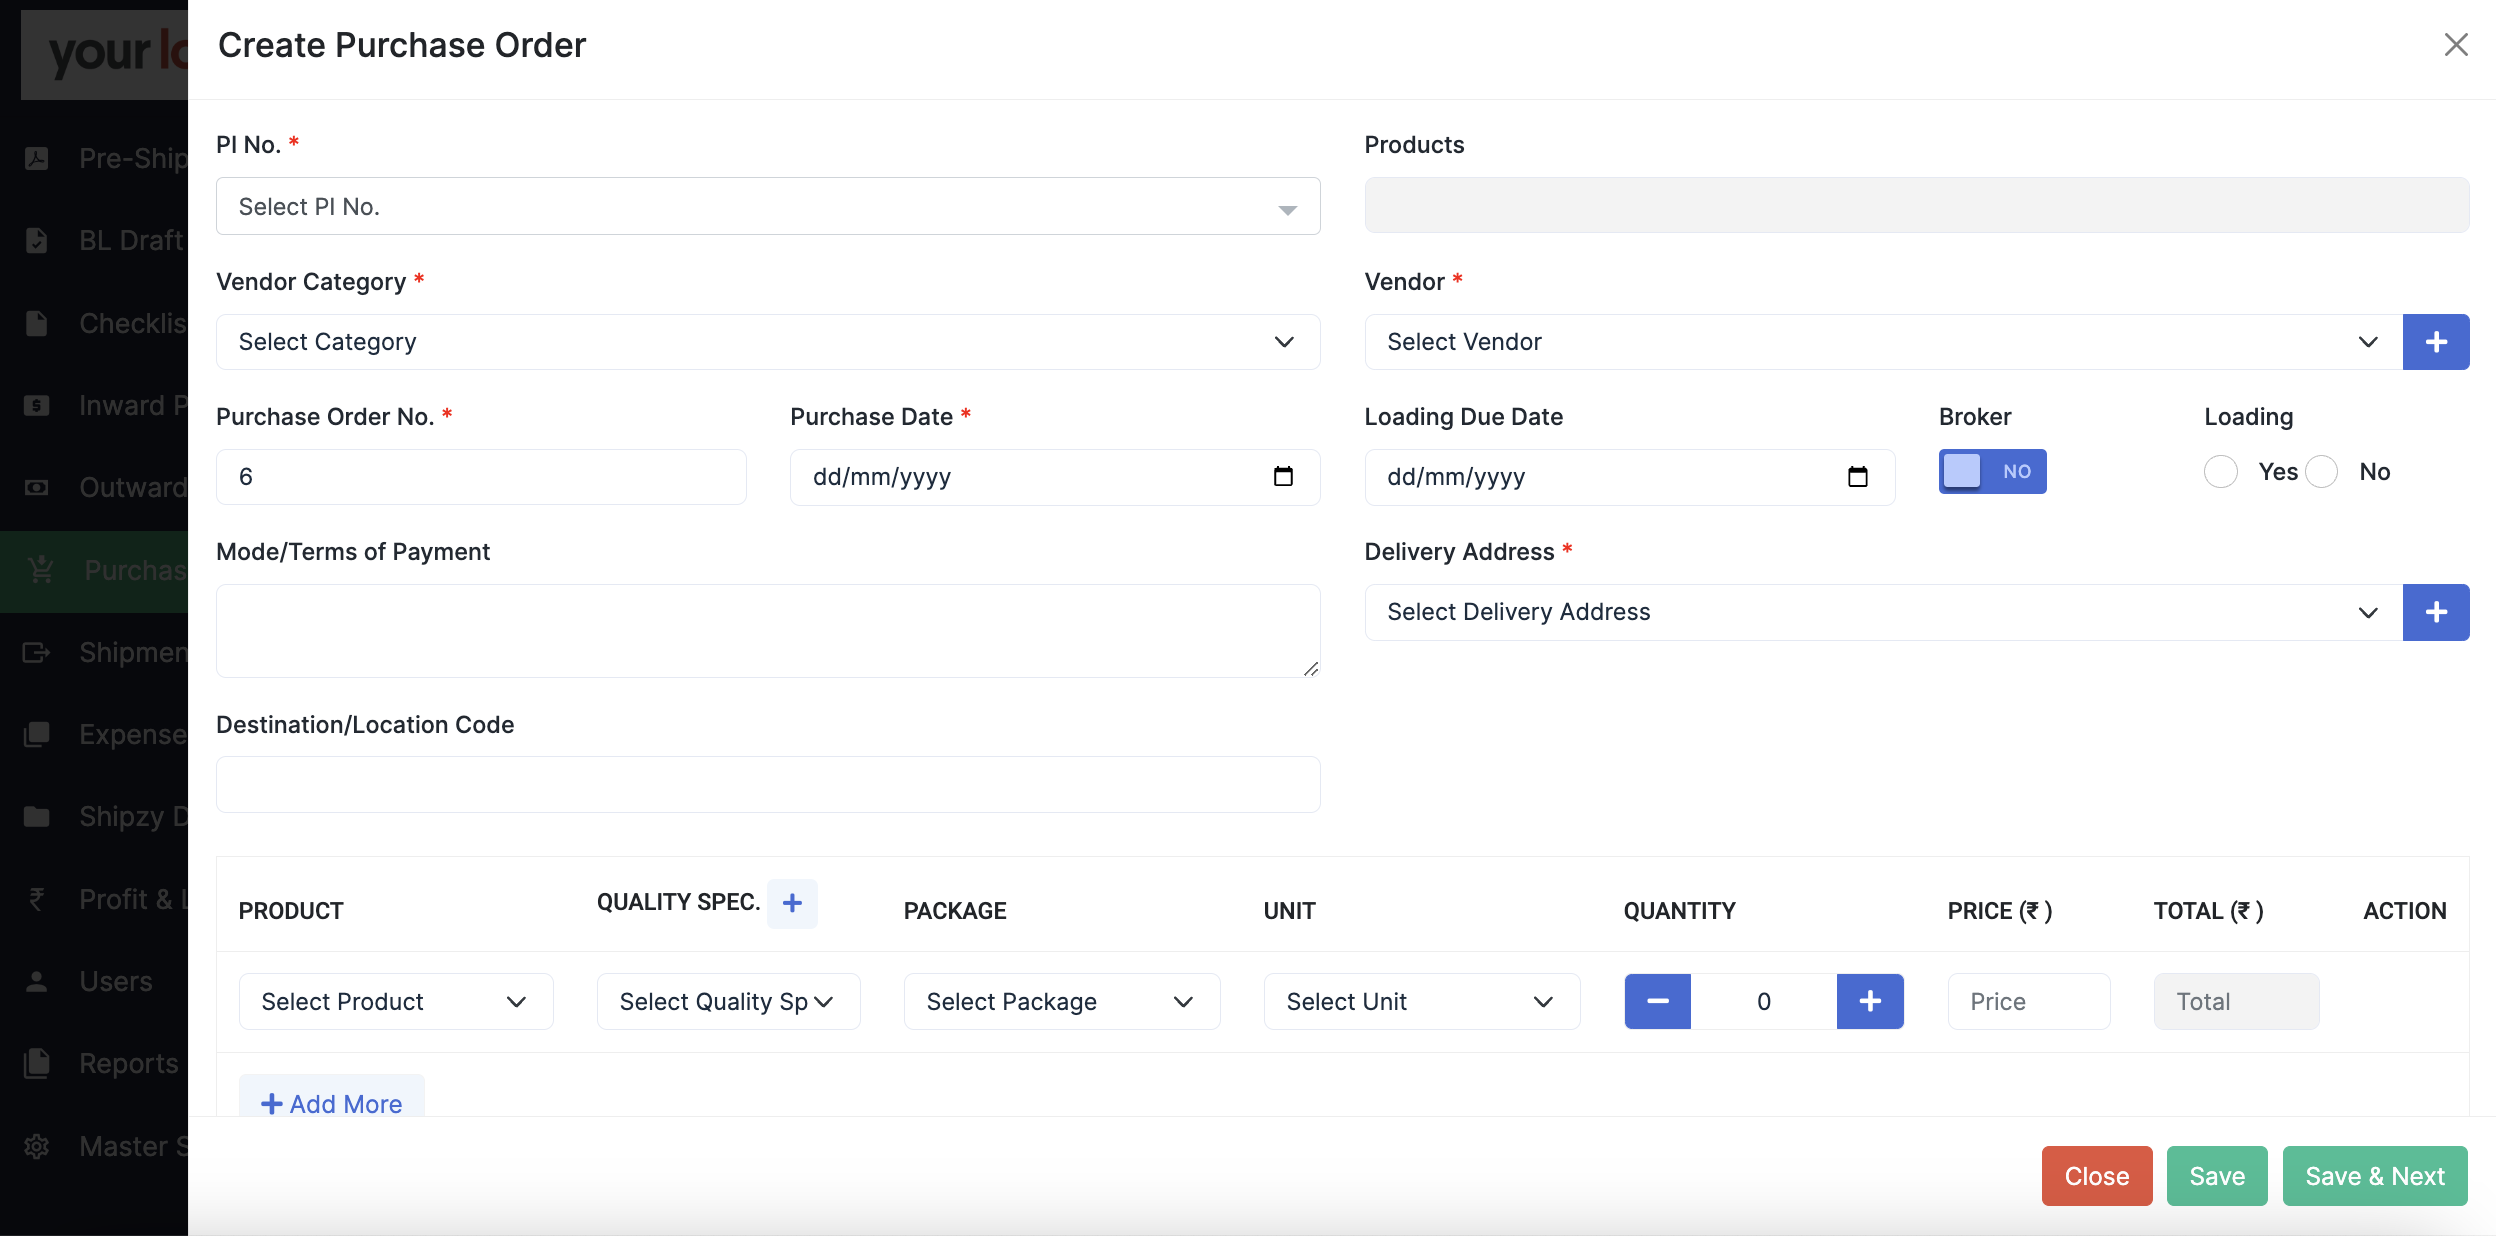2496x1236 pixels.
Task: Toggle the Broker switch
Action: 1992,471
